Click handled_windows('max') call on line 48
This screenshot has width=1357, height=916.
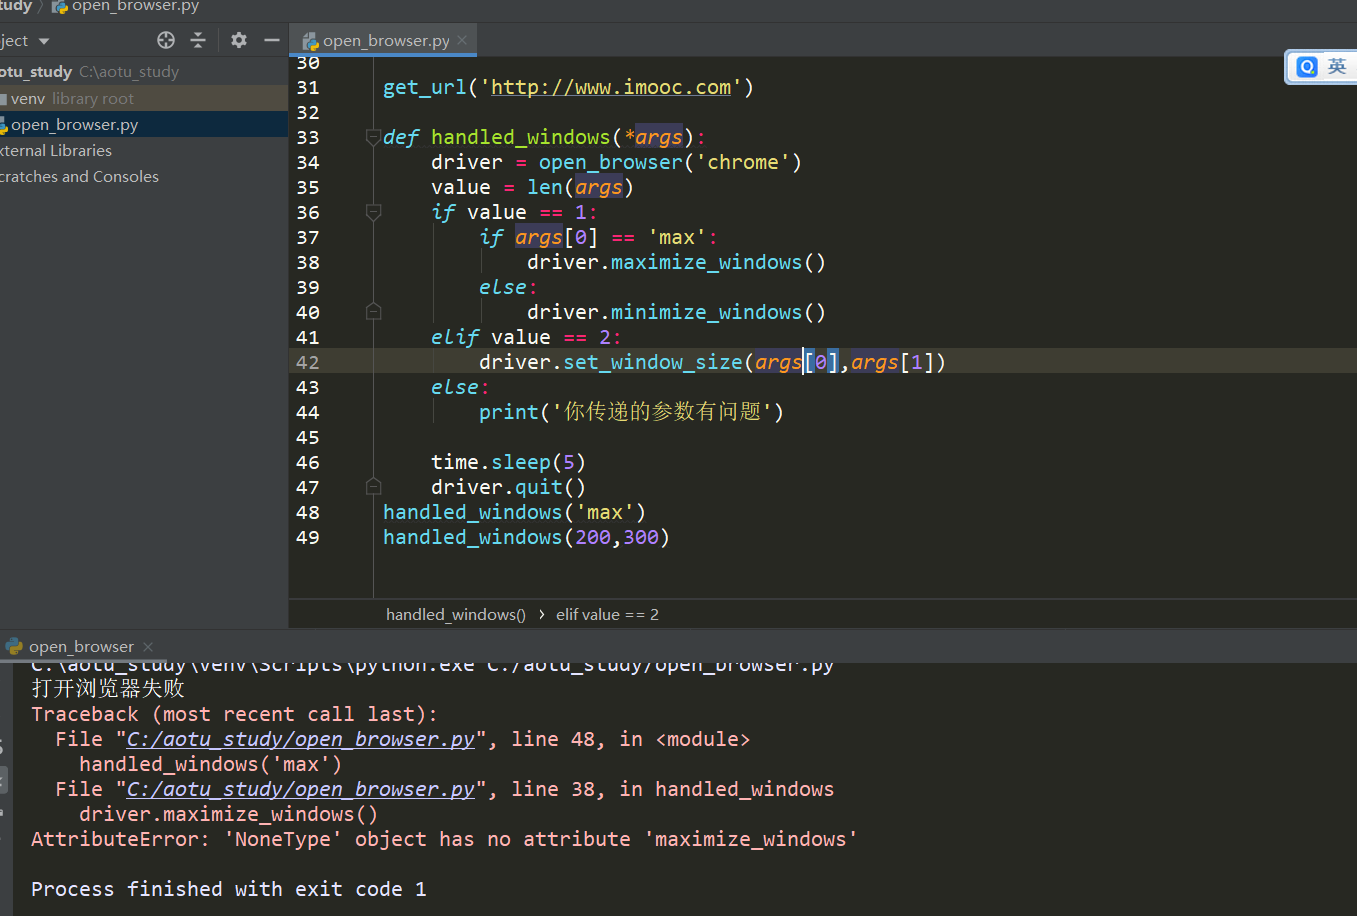point(514,512)
